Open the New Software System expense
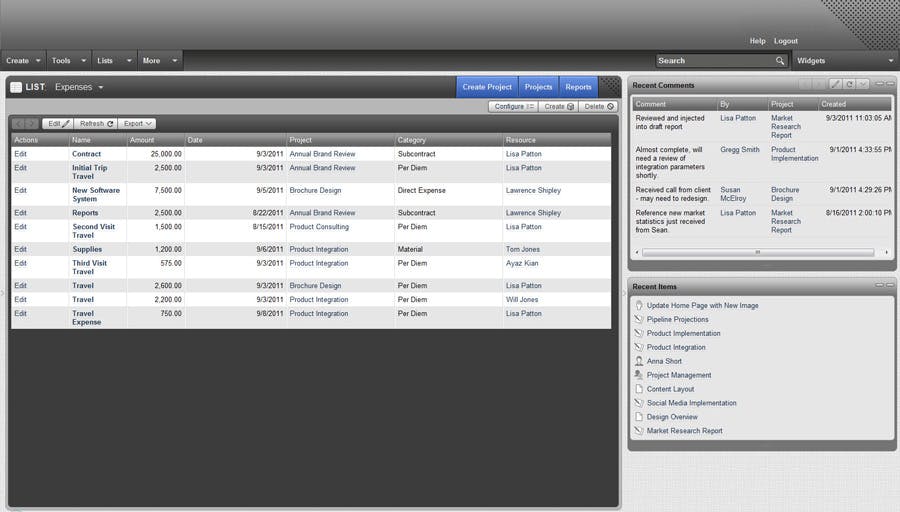The image size is (900, 512). 96,195
